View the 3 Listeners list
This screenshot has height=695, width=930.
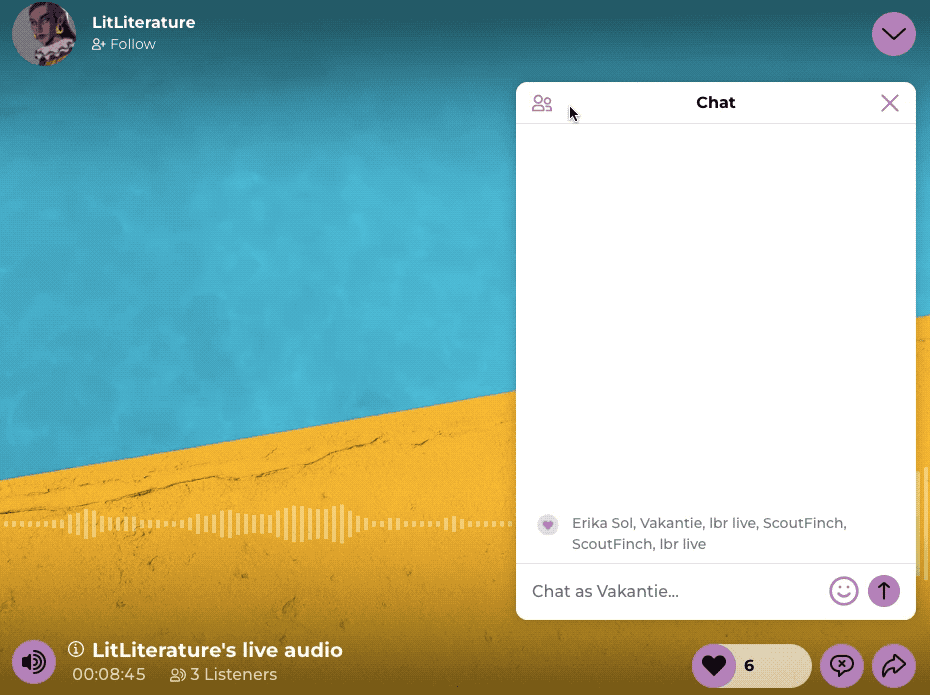[224, 675]
